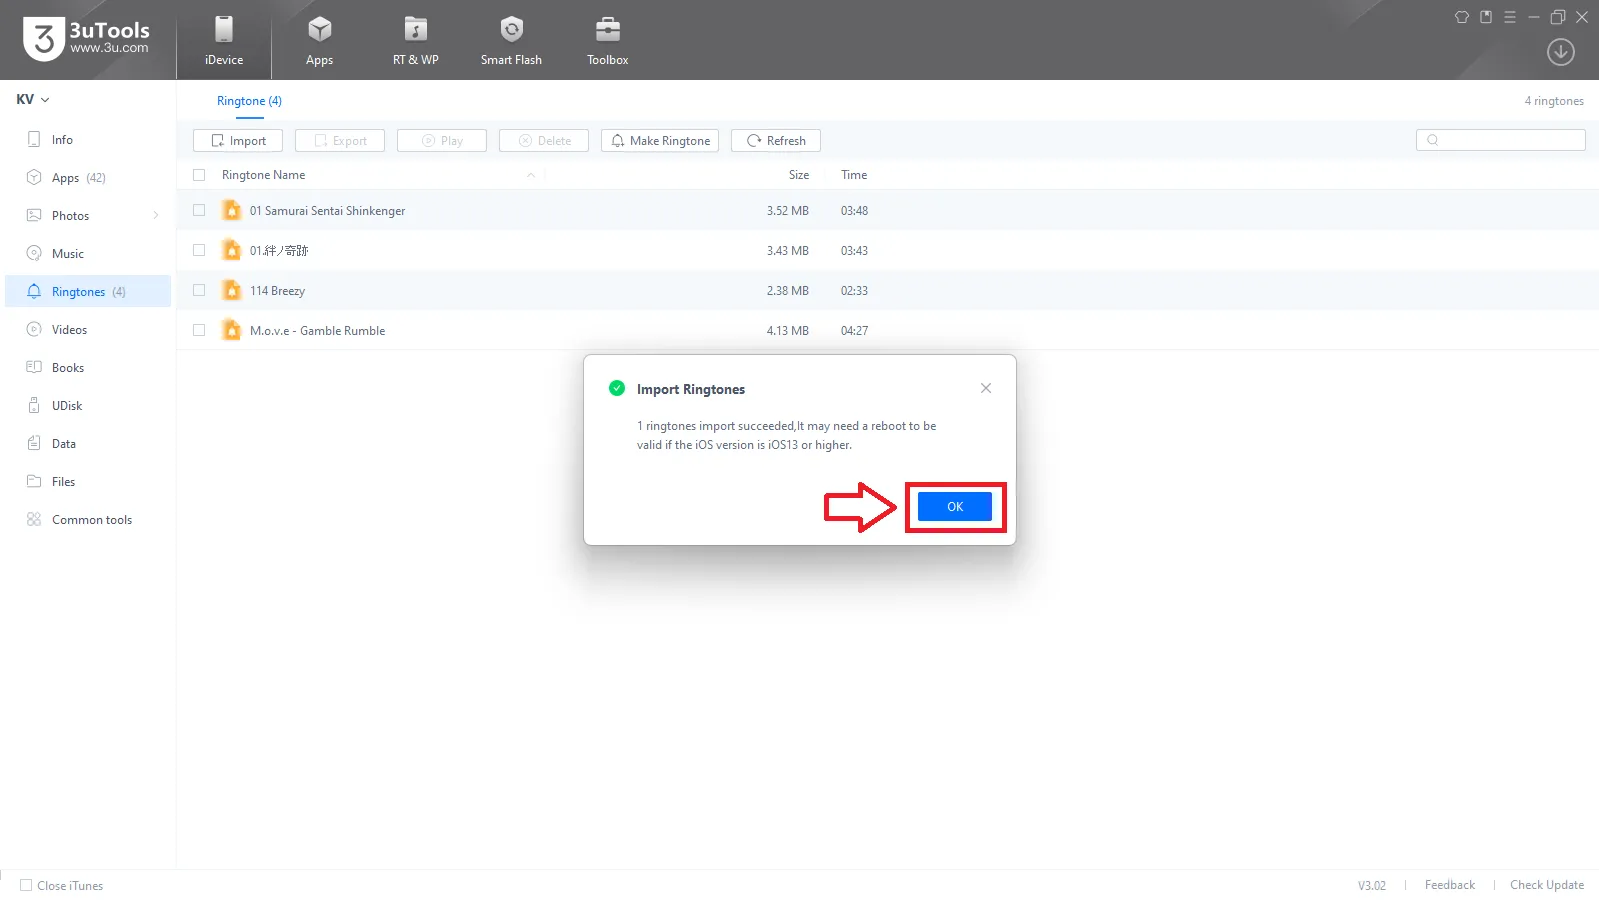Click the Import button
1599x900 pixels.
(x=238, y=141)
